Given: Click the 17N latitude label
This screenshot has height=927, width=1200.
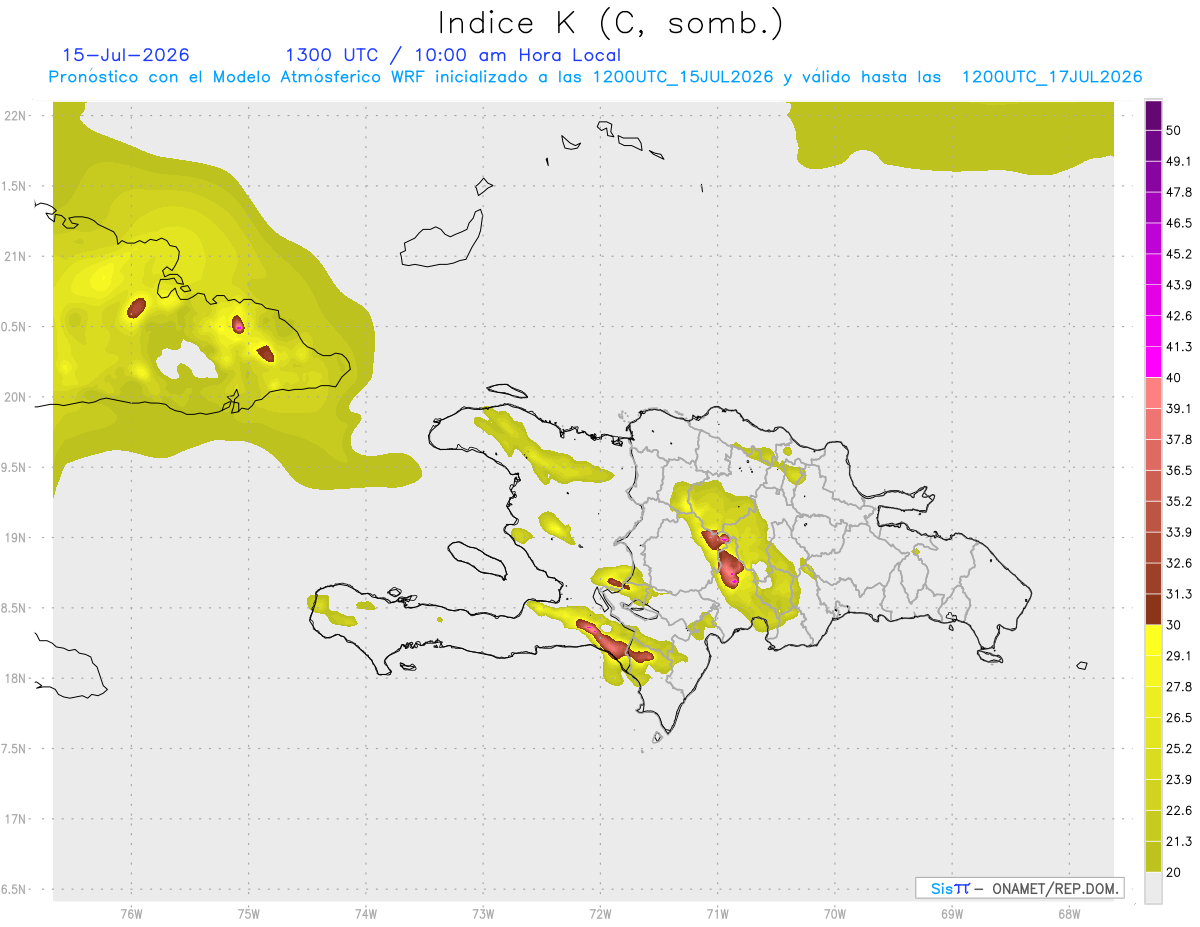Looking at the screenshot, I should point(15,819).
